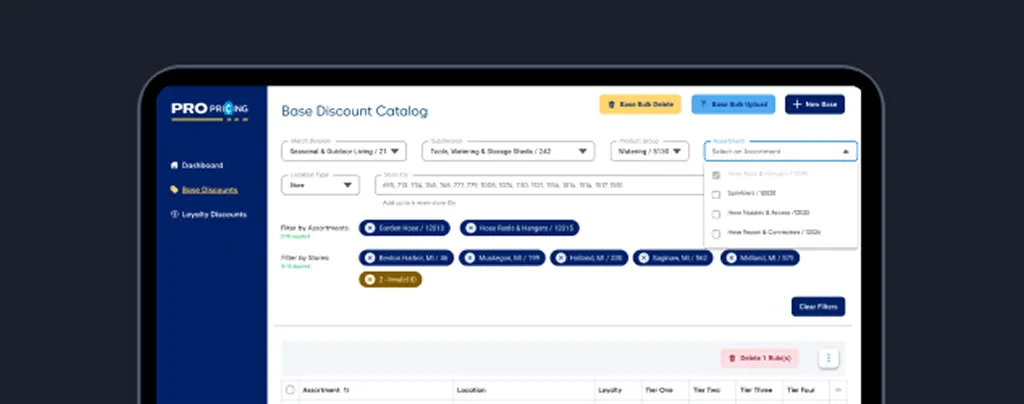Remove the Hose Reels & Hangers filter chip
The height and width of the screenshot is (404, 1024).
pyautogui.click(x=471, y=228)
